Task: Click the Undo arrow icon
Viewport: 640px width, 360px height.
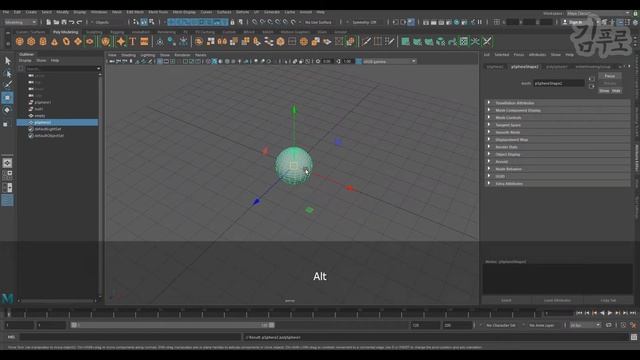Action: point(72,22)
